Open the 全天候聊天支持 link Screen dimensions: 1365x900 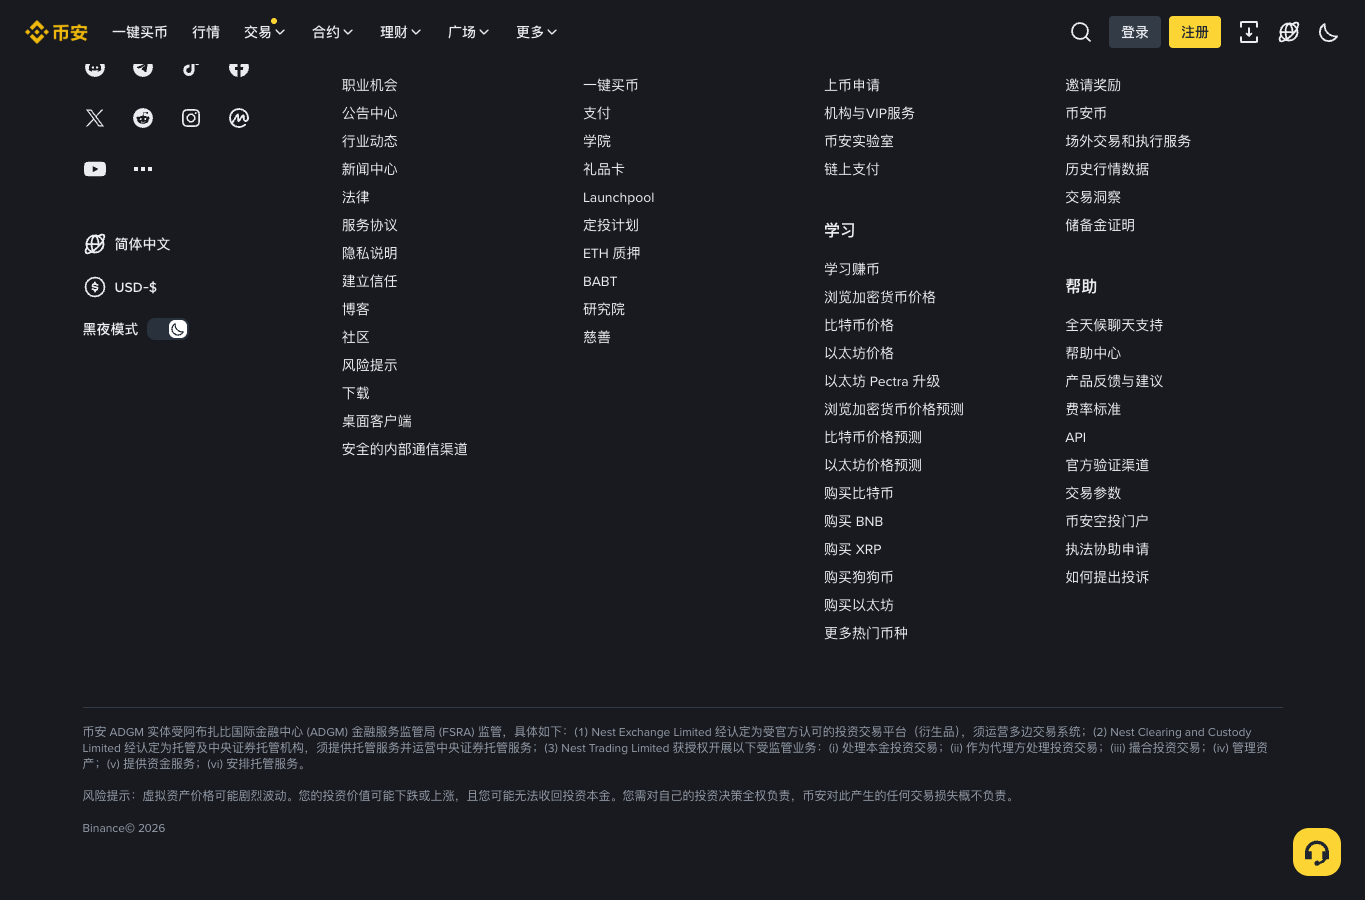pos(1114,325)
